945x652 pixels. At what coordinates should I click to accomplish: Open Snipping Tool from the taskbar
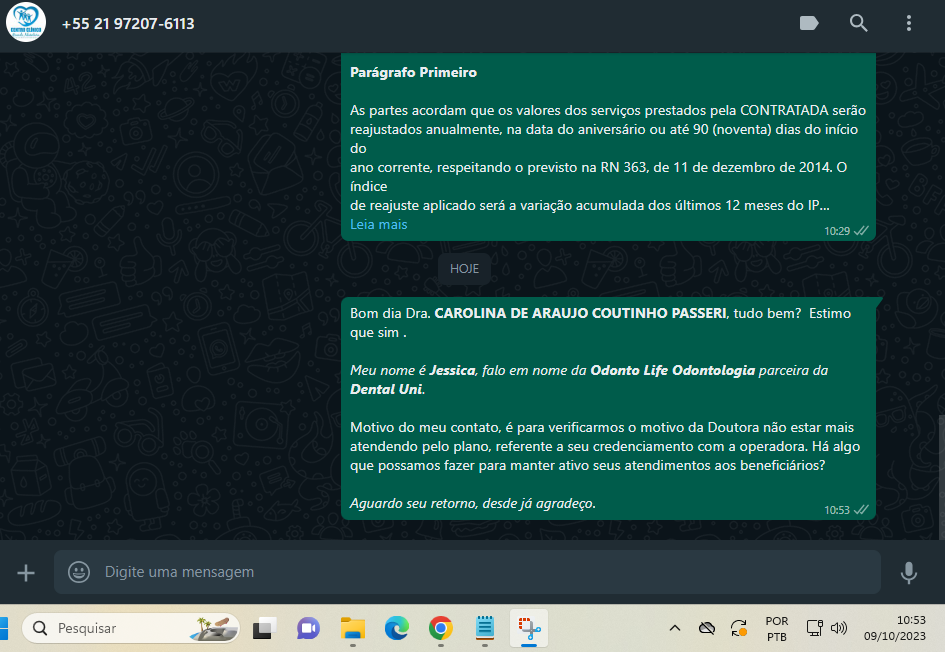[529, 628]
